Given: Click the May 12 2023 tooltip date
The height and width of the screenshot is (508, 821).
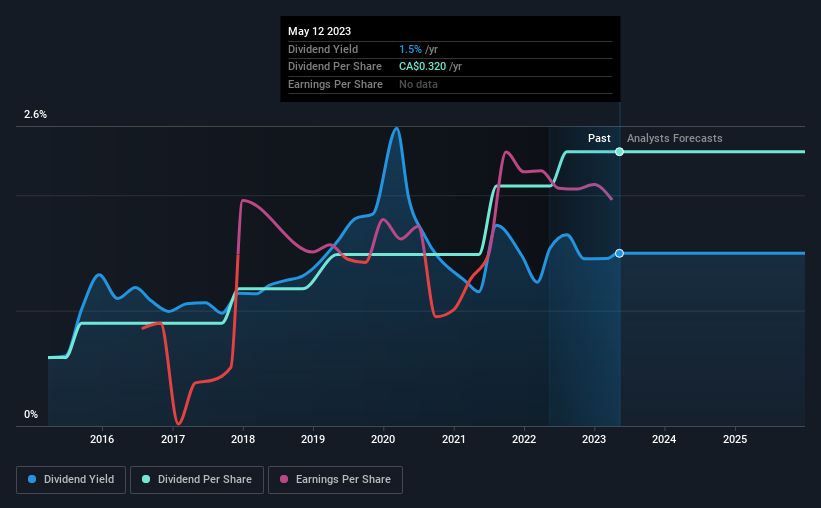Looking at the screenshot, I should click(x=319, y=31).
